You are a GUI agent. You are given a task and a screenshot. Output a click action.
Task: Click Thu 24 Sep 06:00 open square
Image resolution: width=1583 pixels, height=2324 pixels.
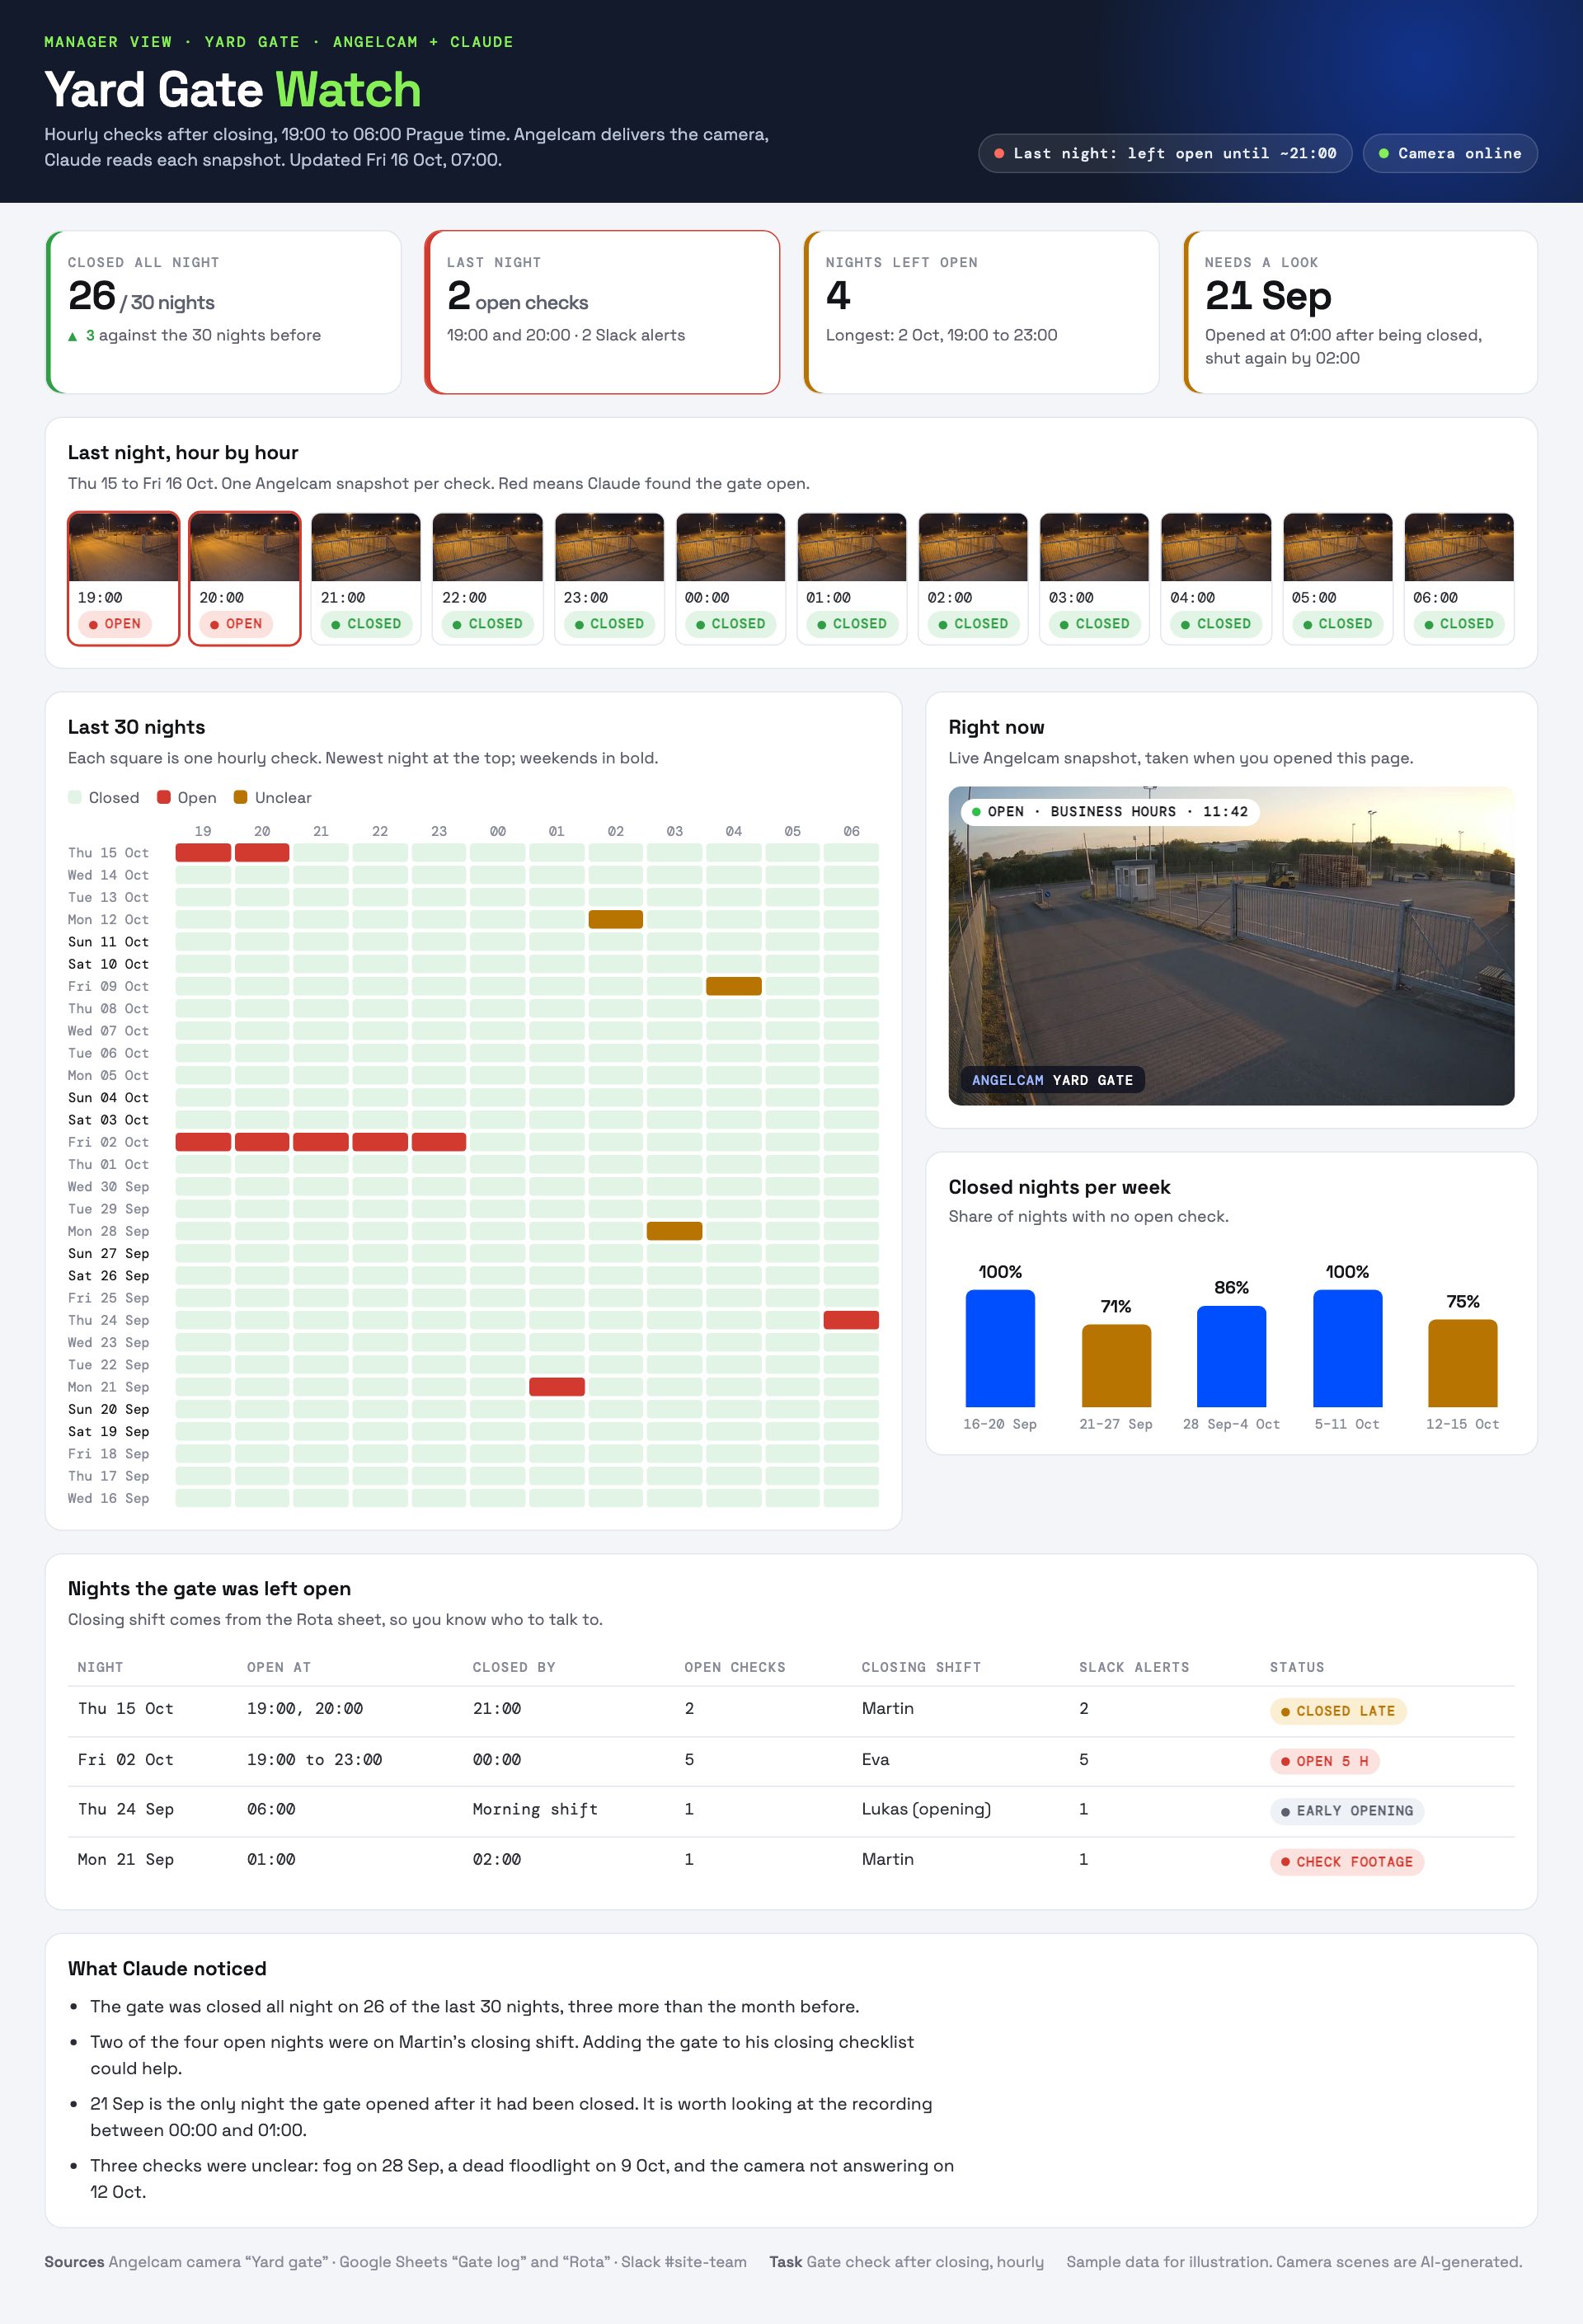[851, 1320]
